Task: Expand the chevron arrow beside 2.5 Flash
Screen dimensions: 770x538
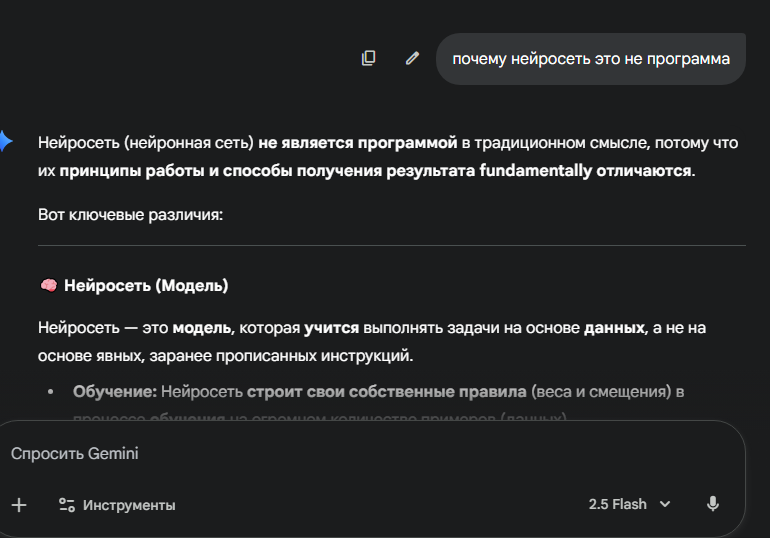Action: coord(665,505)
